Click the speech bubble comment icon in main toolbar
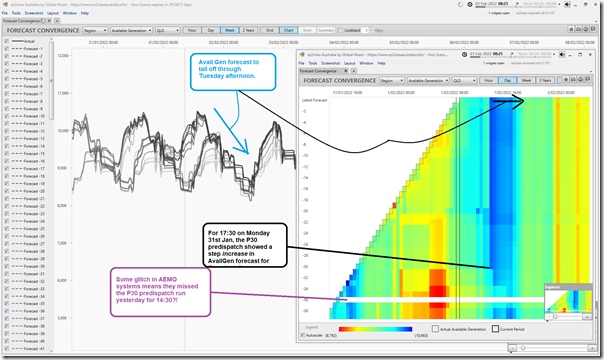This screenshot has height=360, width=604. pos(592,29)
